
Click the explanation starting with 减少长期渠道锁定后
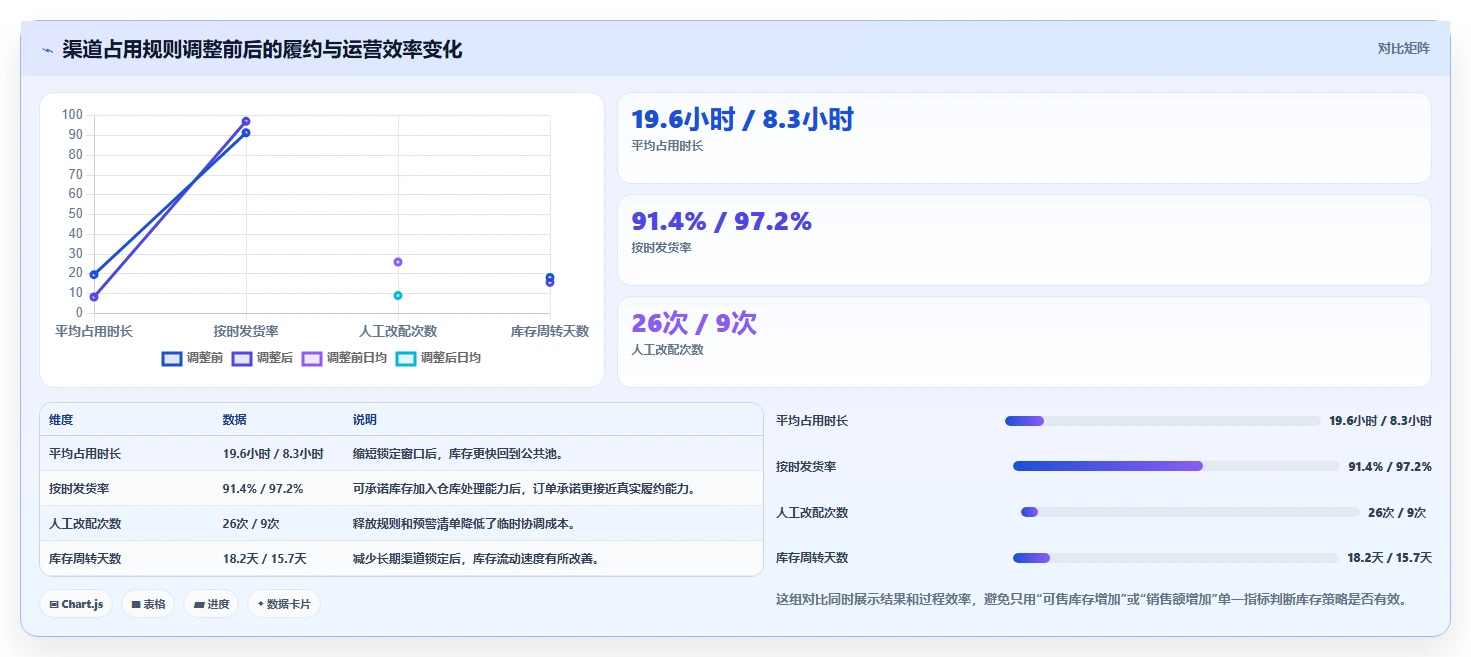(x=476, y=559)
